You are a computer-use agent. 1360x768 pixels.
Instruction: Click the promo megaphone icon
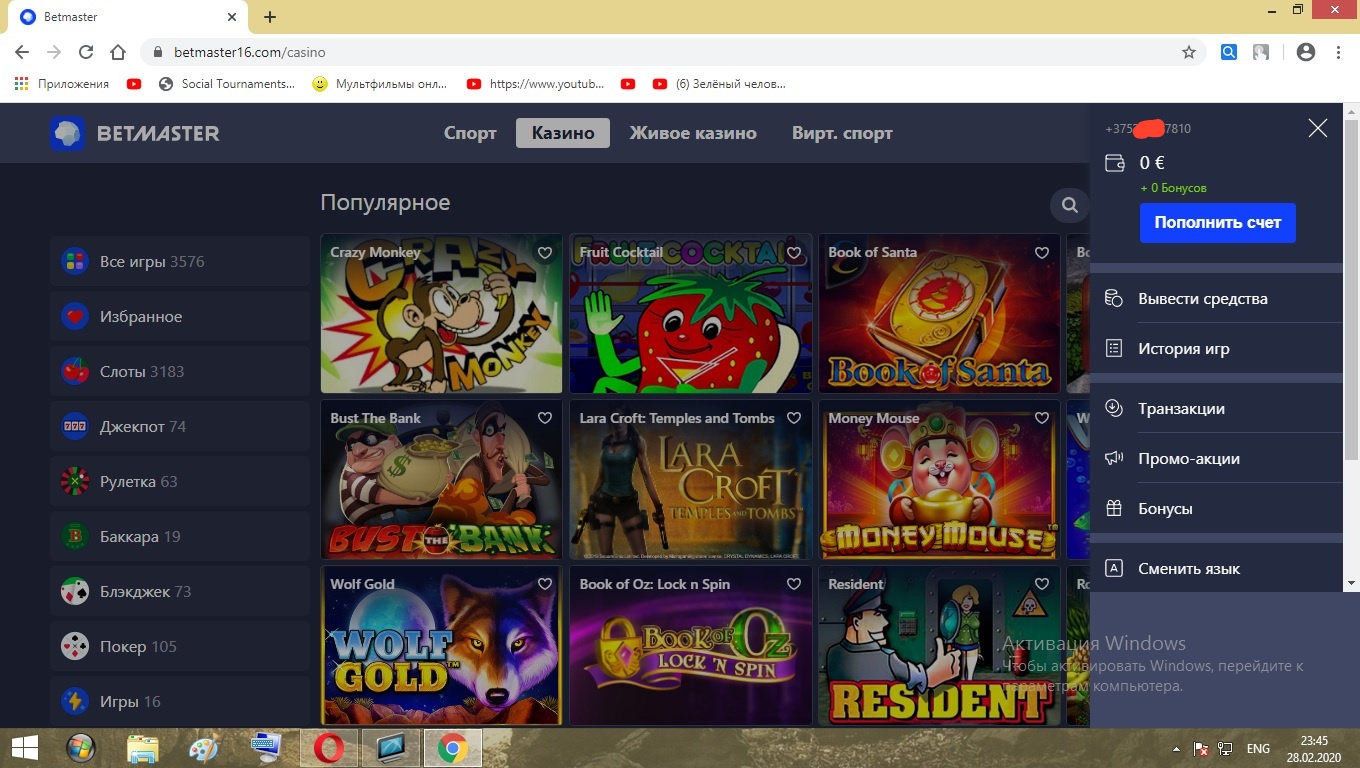coord(1114,458)
